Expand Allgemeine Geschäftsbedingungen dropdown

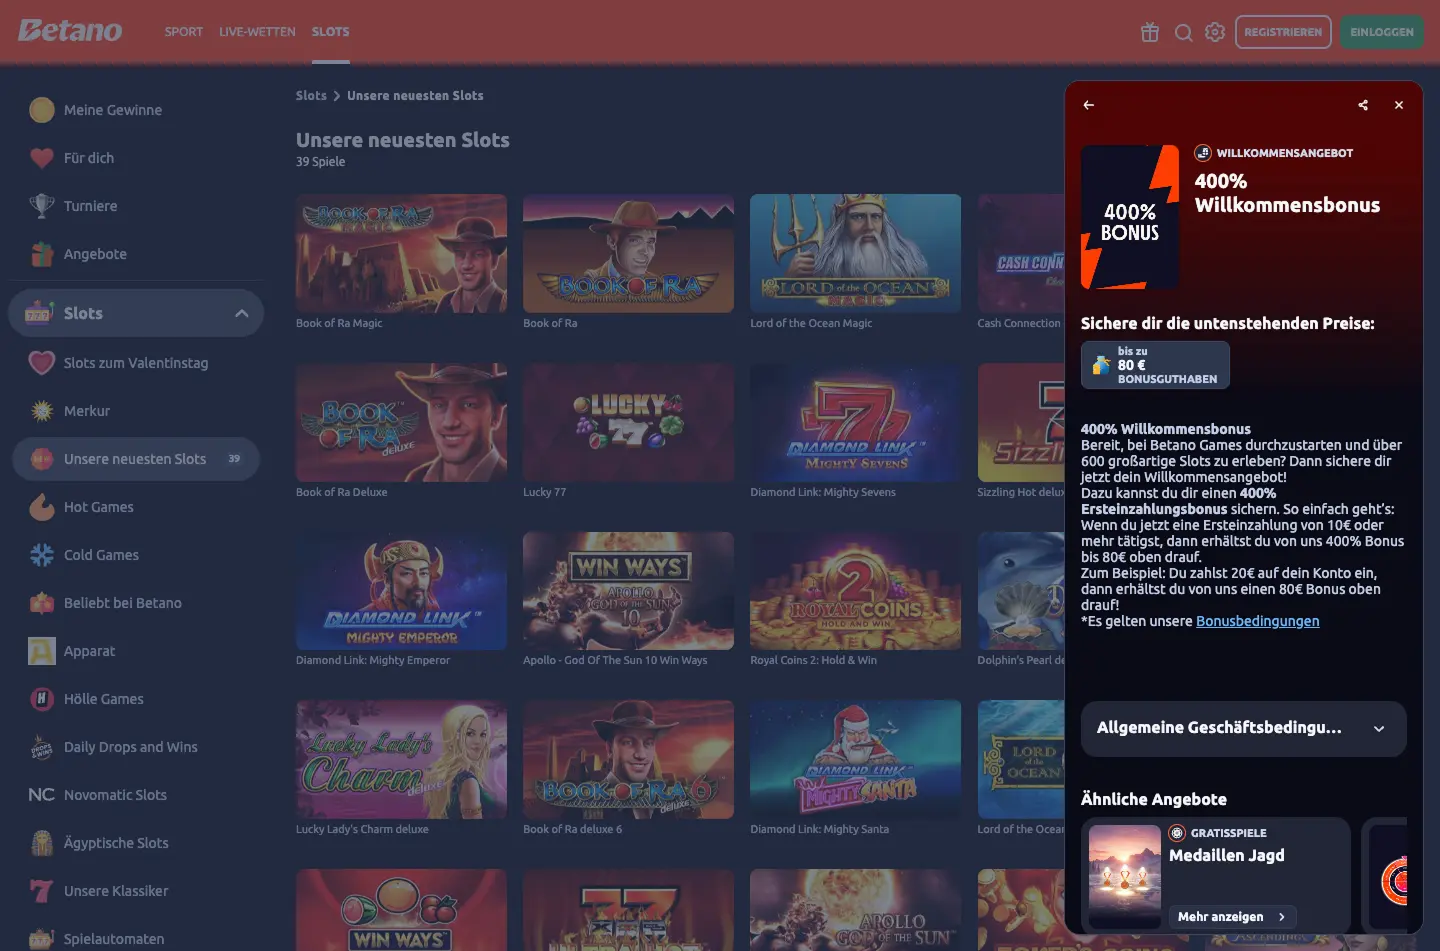(x=1243, y=728)
